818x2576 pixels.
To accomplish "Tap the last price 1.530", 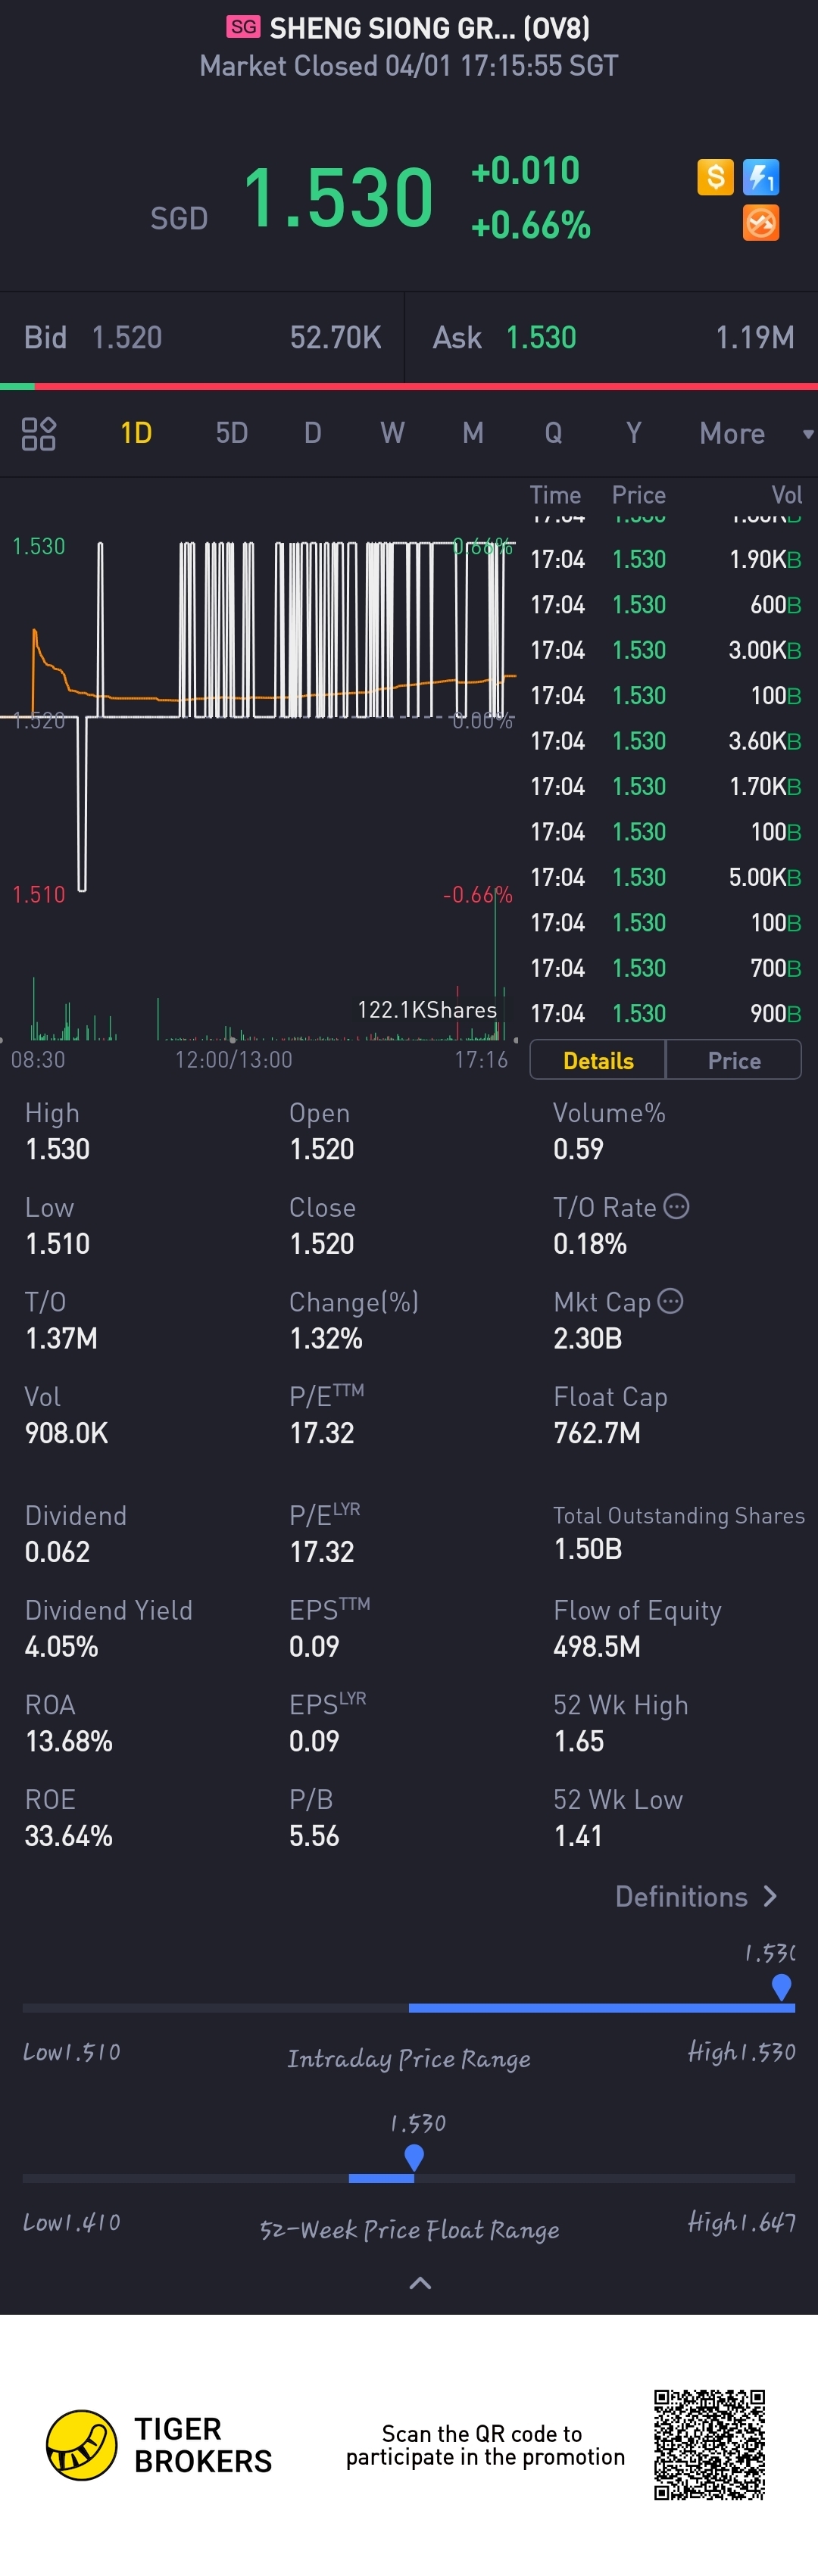I will pyautogui.click(x=338, y=197).
